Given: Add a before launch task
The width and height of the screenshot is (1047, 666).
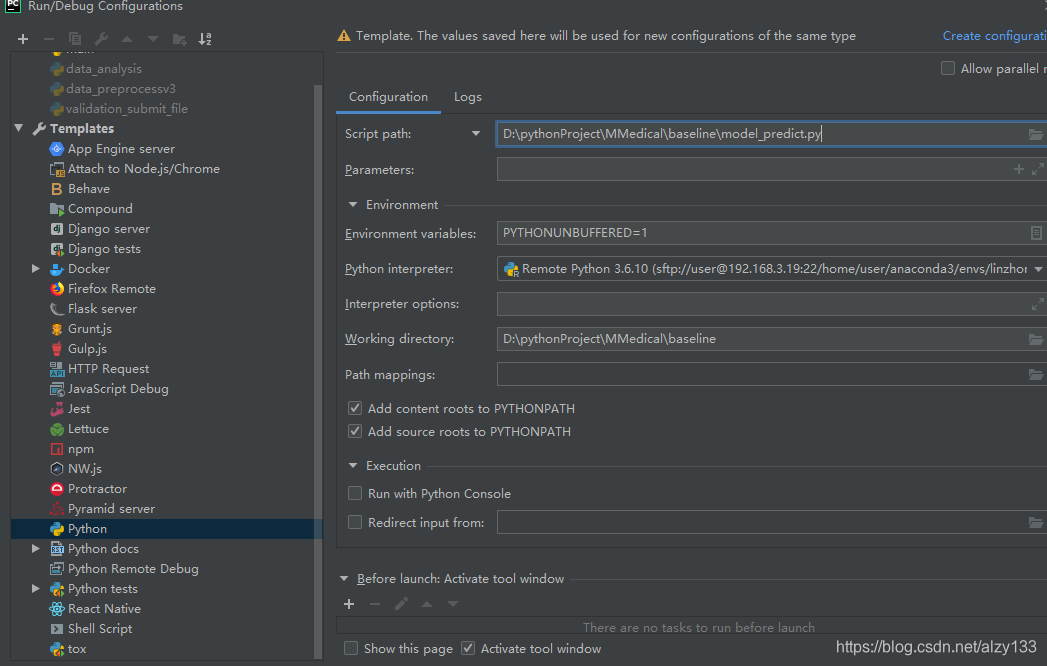Looking at the screenshot, I should (349, 604).
